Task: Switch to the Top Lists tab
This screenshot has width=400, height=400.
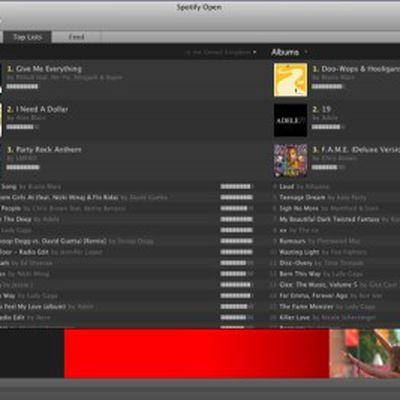Action: pyautogui.click(x=27, y=37)
